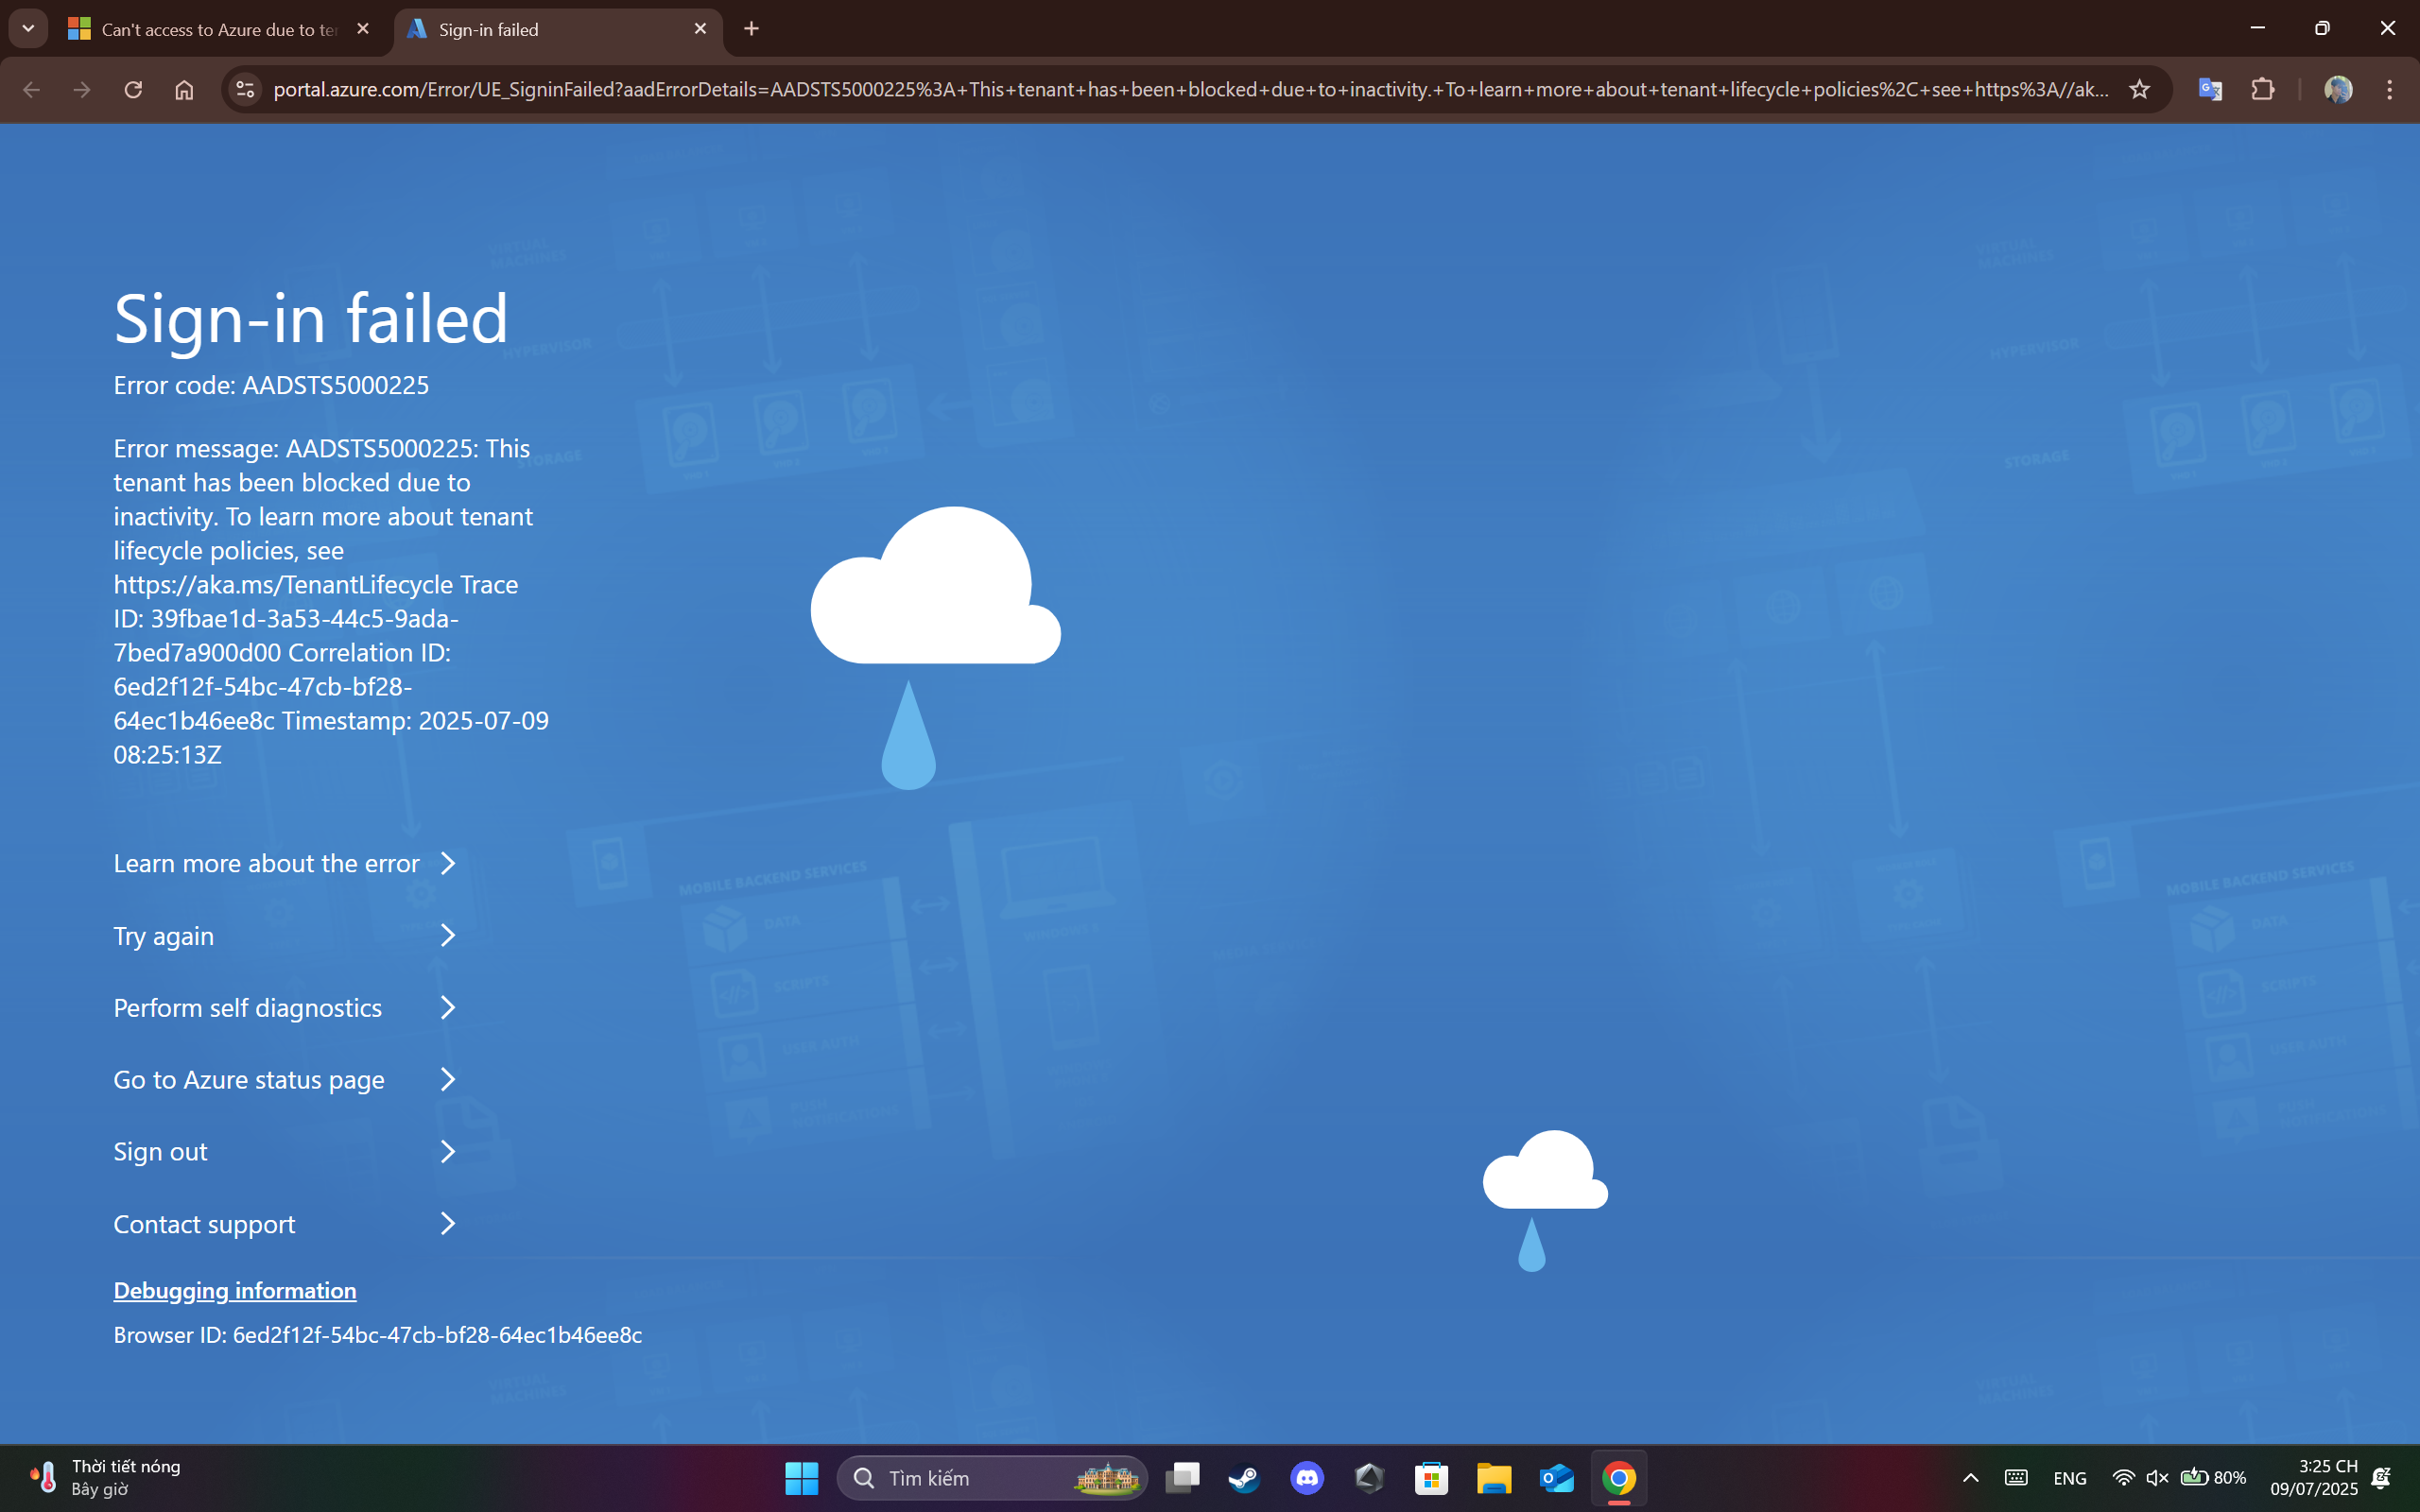This screenshot has width=2420, height=1512.
Task: Open the Extensions puzzle-piece menu
Action: click(x=2263, y=90)
